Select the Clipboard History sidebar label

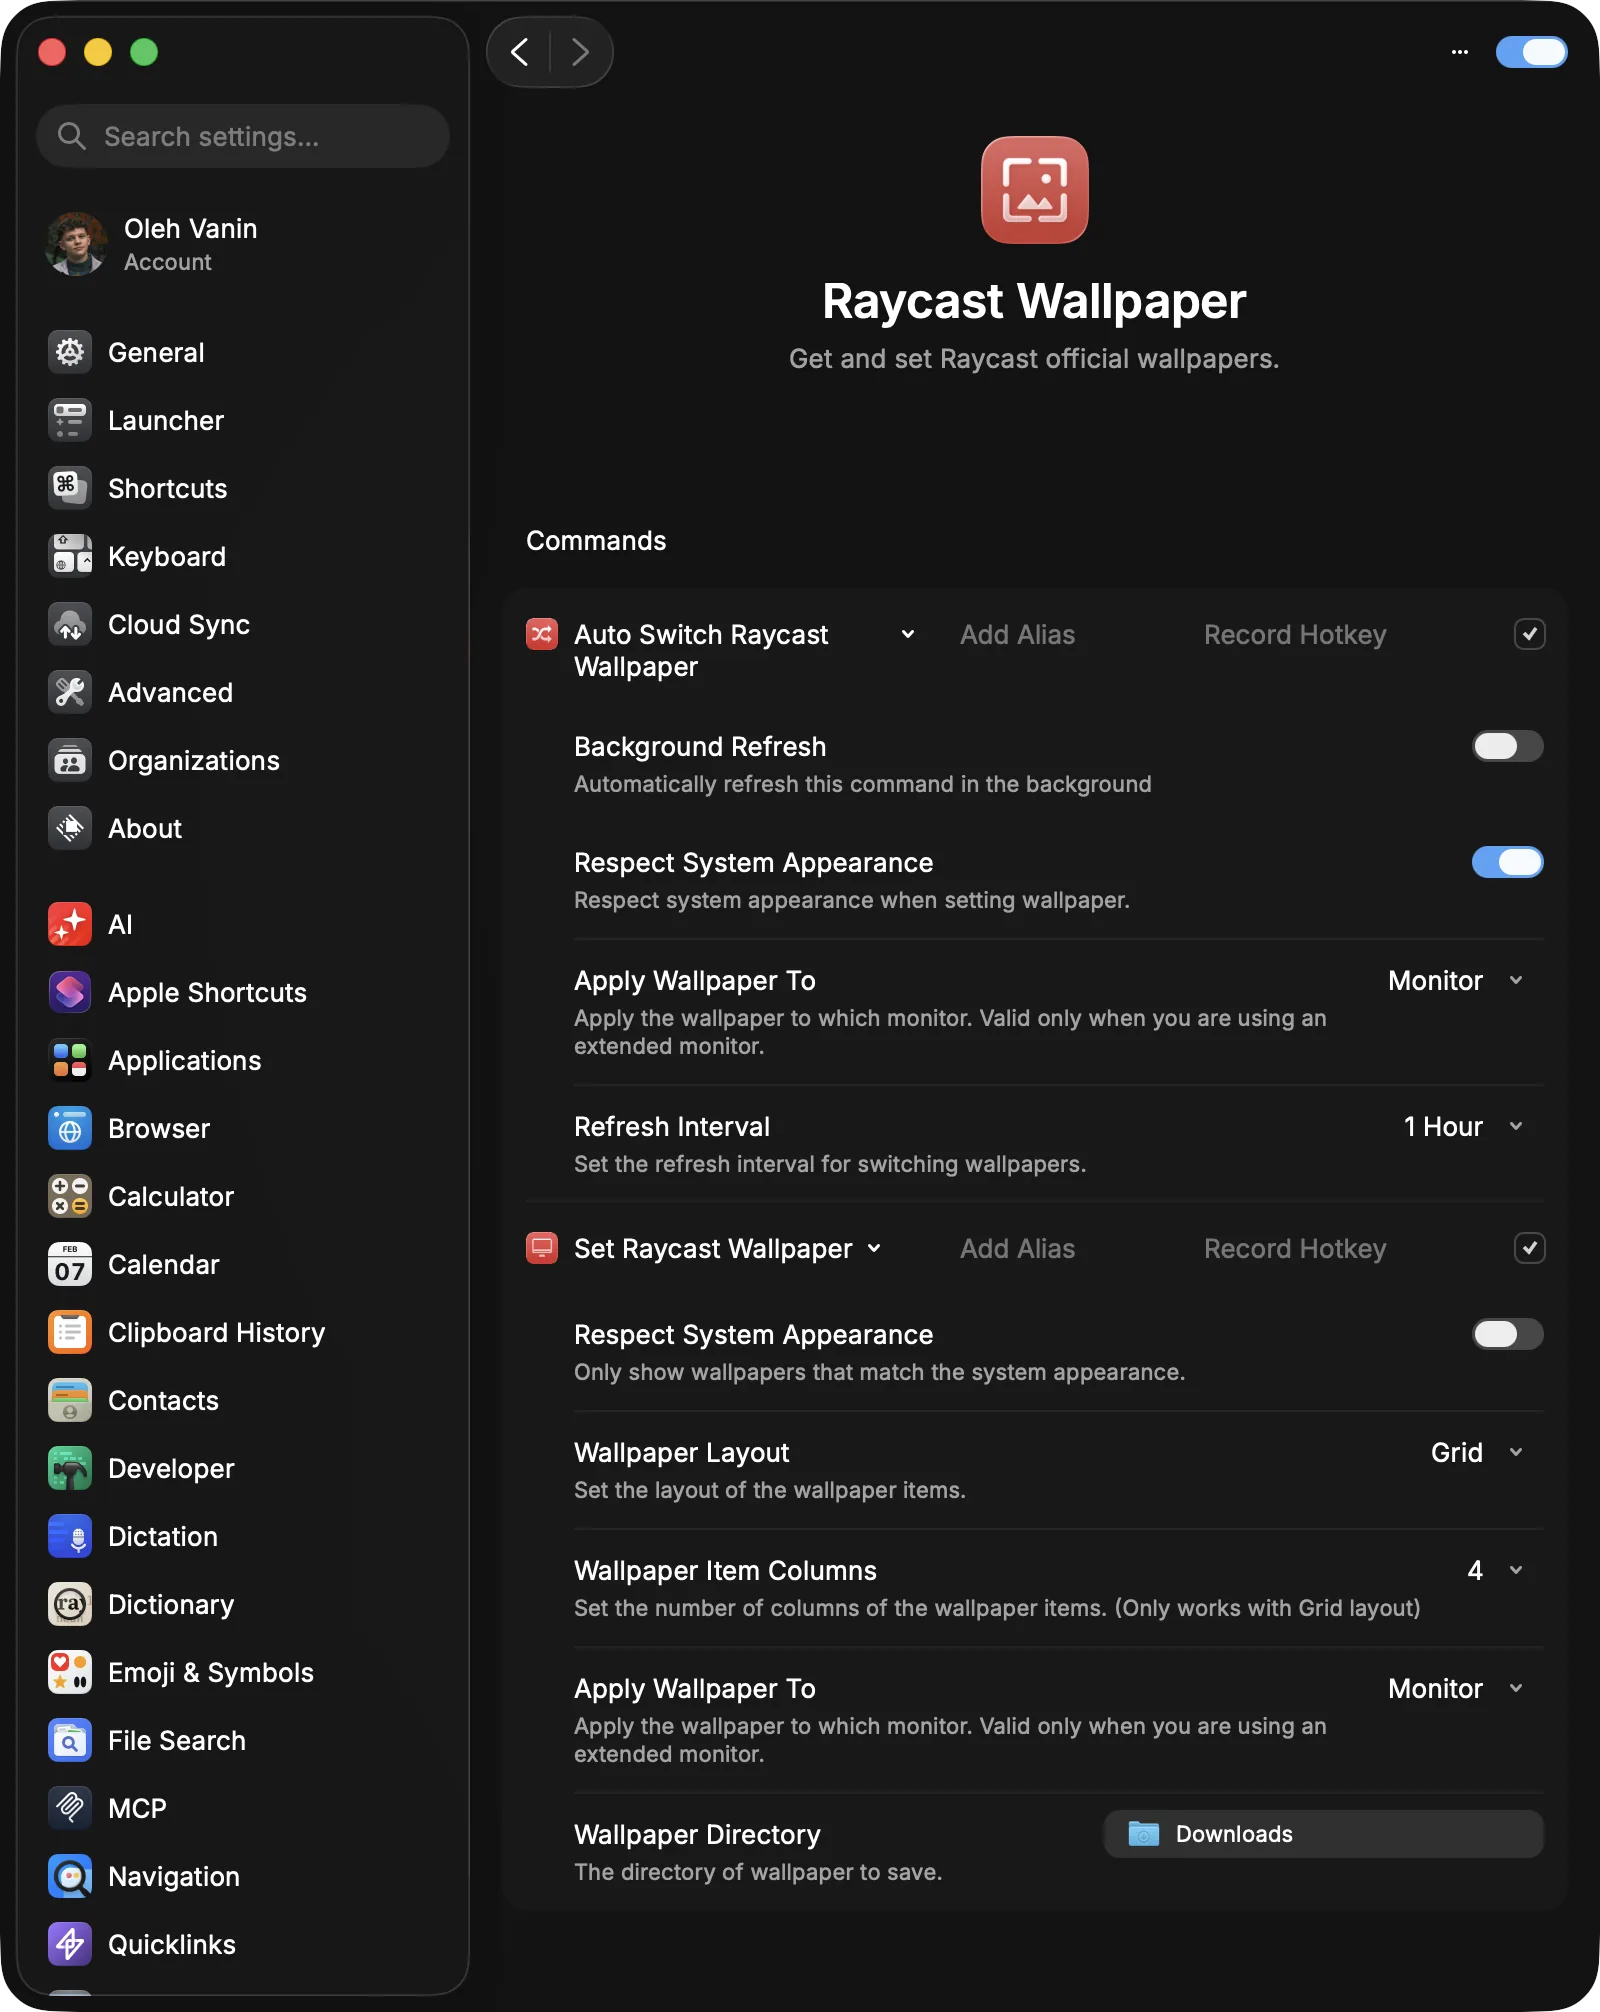coord(217,1333)
